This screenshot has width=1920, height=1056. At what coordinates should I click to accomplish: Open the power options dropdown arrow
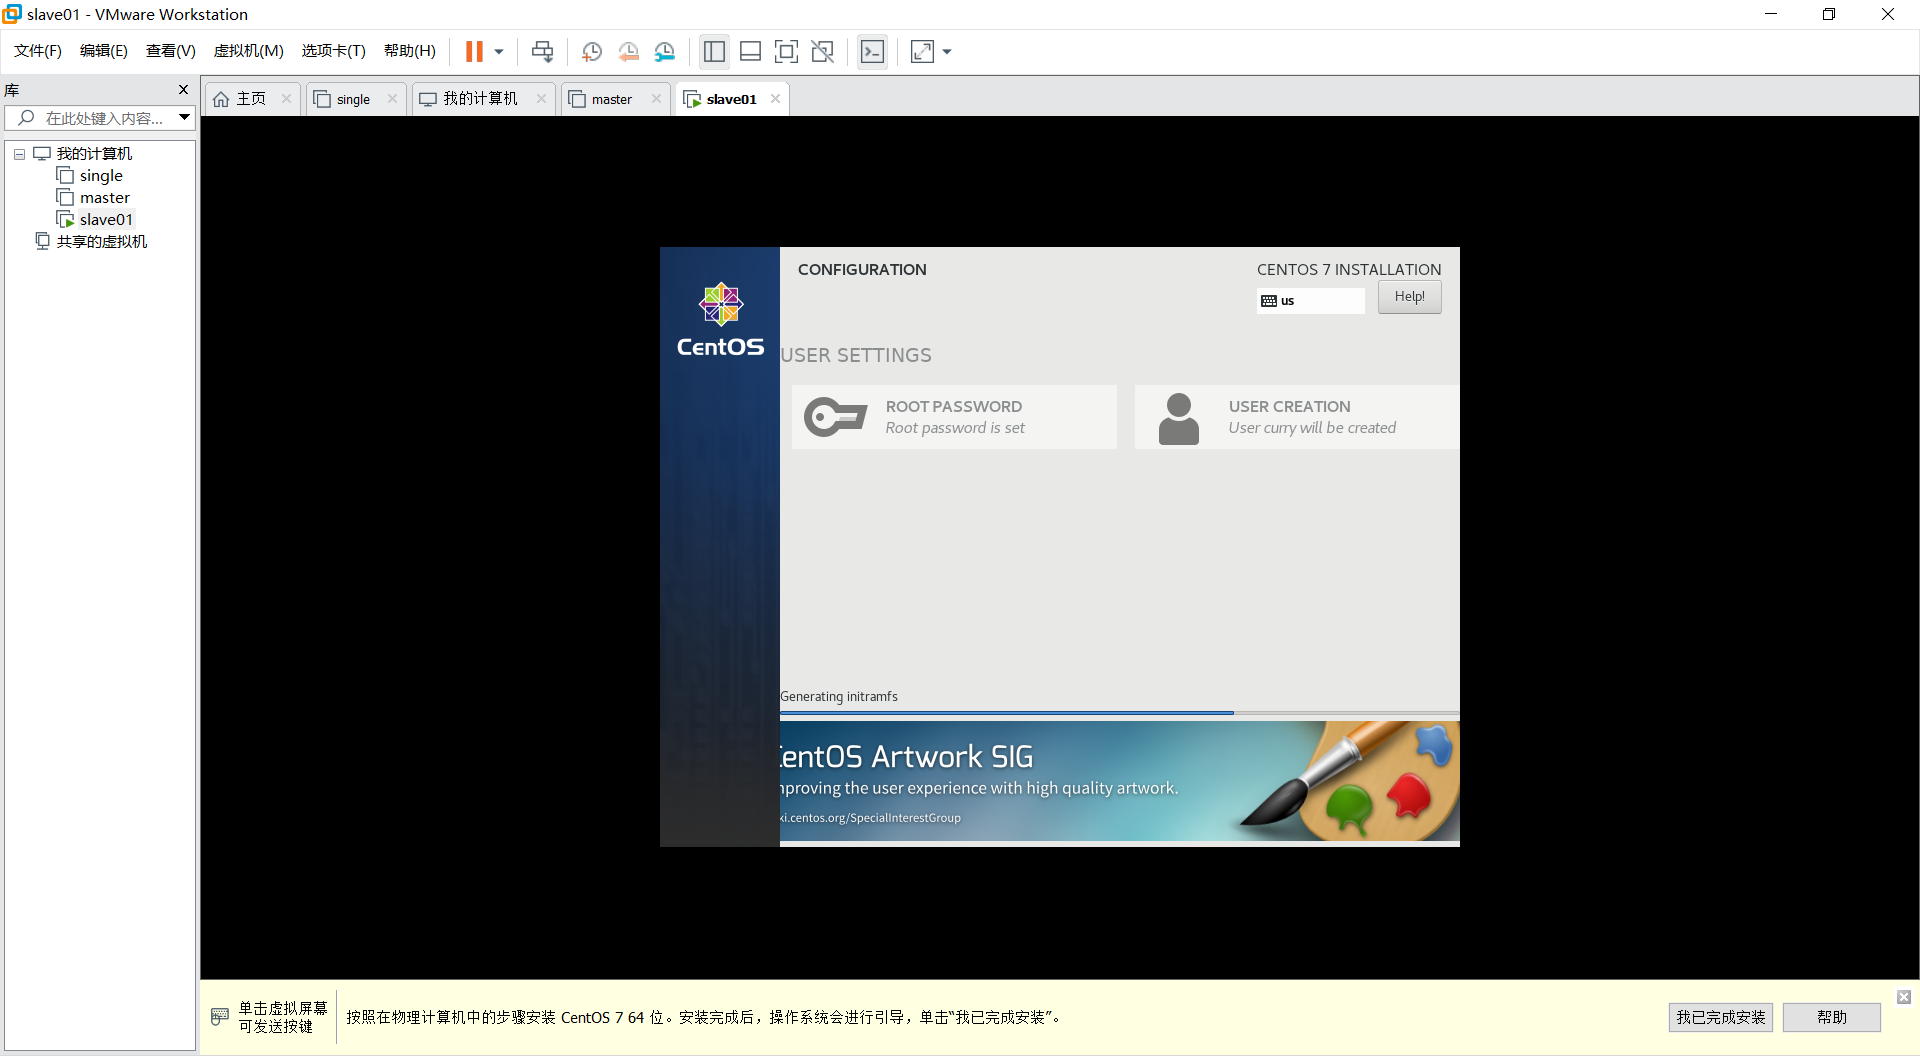click(499, 52)
